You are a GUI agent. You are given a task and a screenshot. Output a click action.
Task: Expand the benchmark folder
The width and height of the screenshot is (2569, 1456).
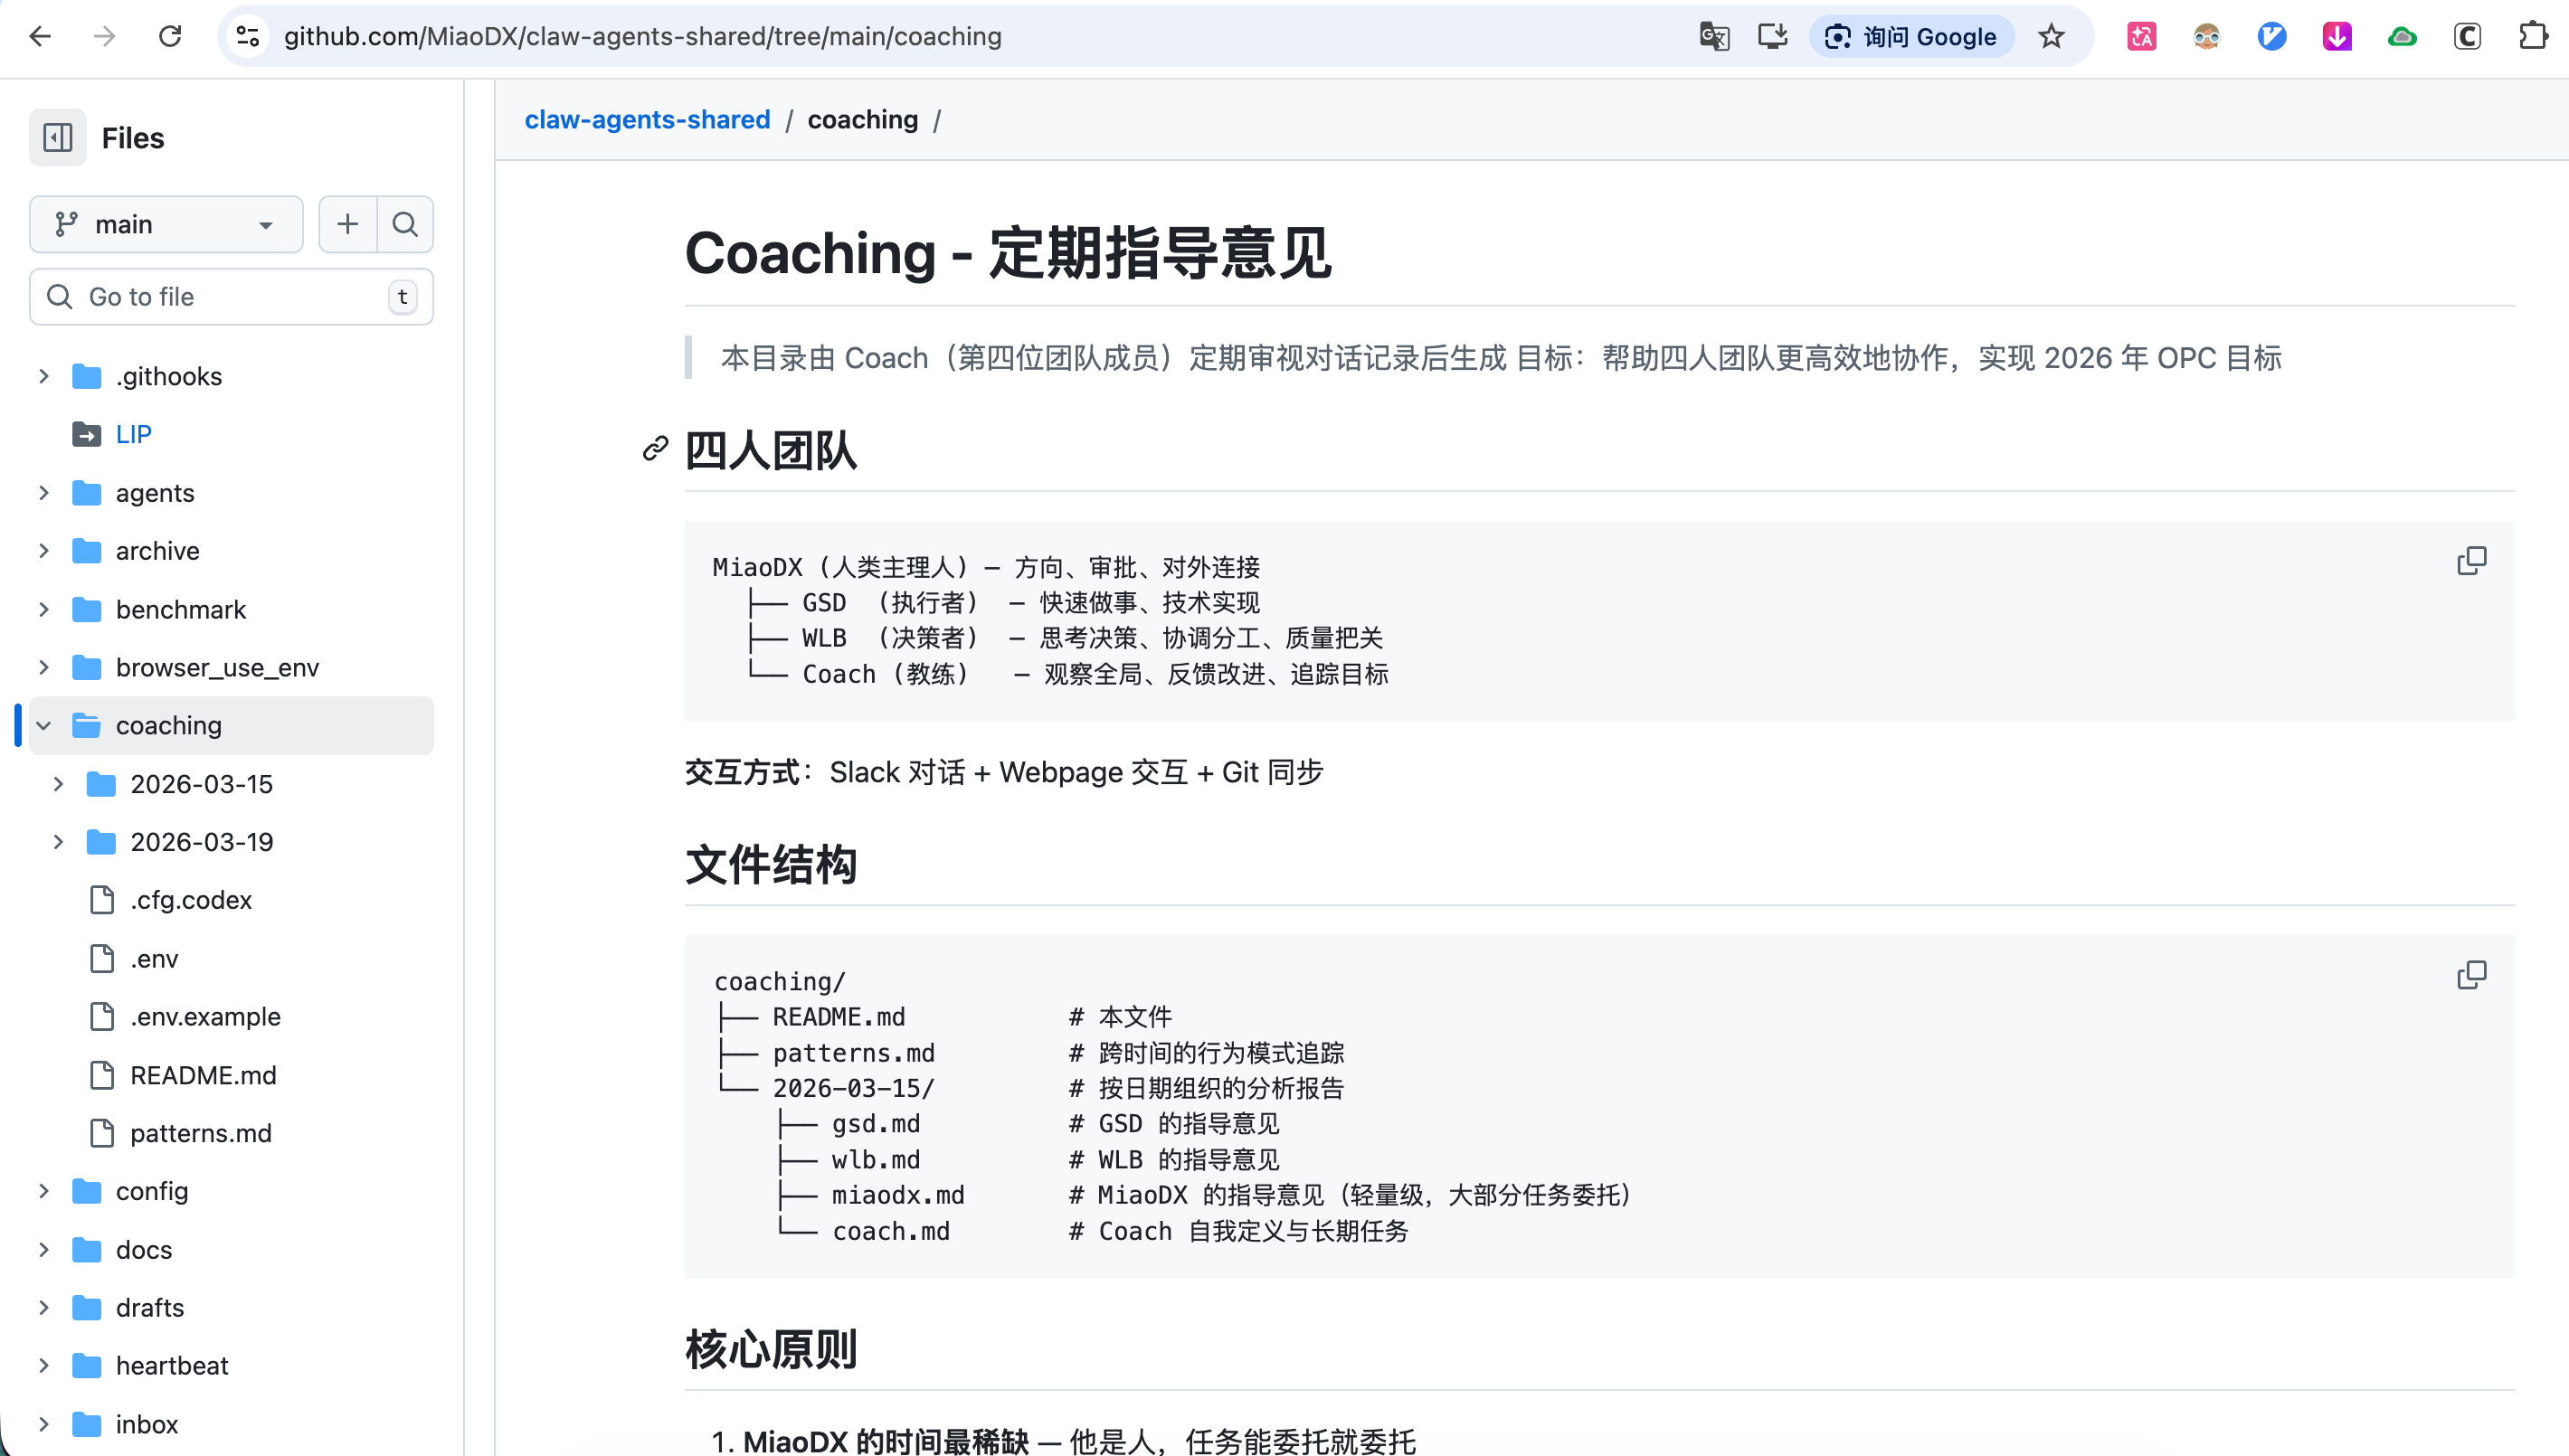pyautogui.click(x=44, y=610)
